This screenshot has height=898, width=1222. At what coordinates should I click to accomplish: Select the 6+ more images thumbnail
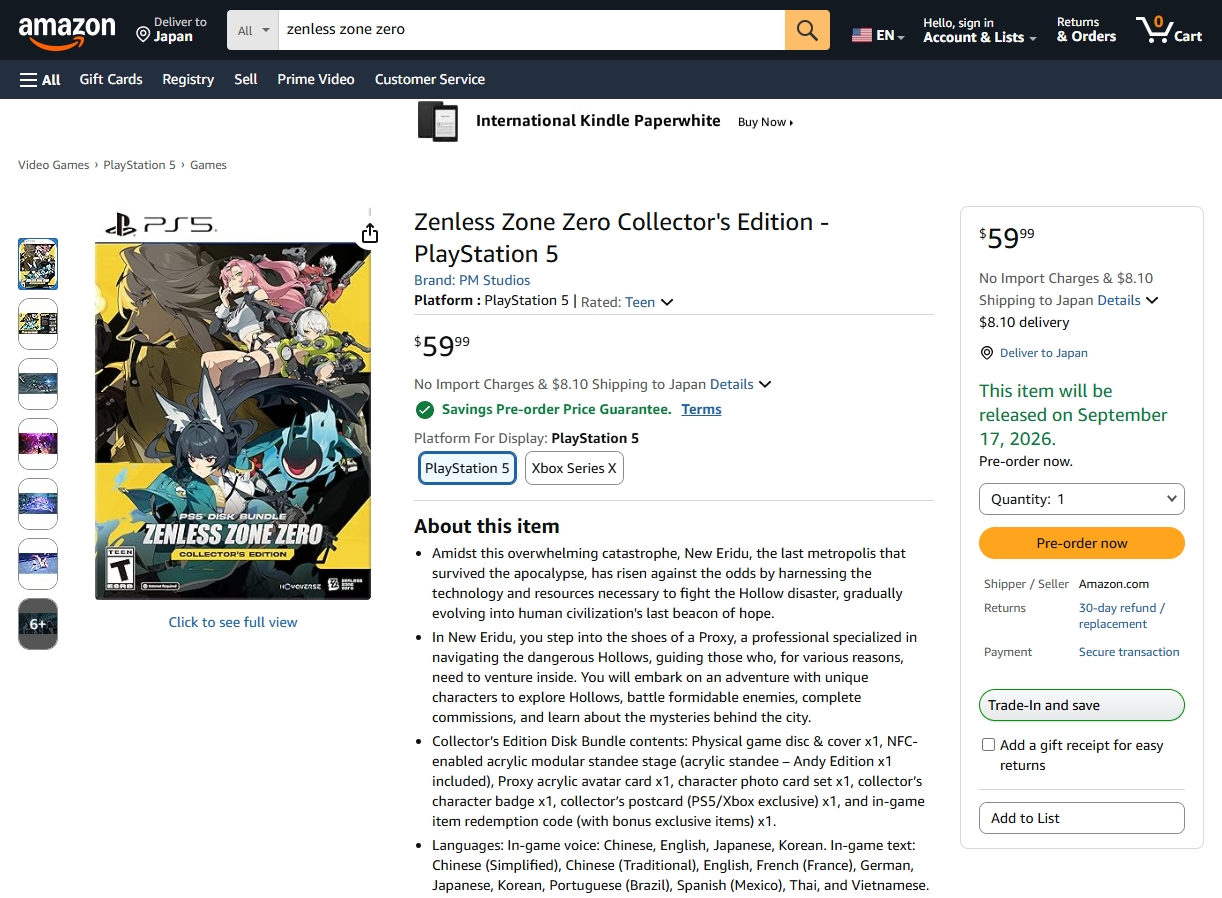tap(38, 624)
